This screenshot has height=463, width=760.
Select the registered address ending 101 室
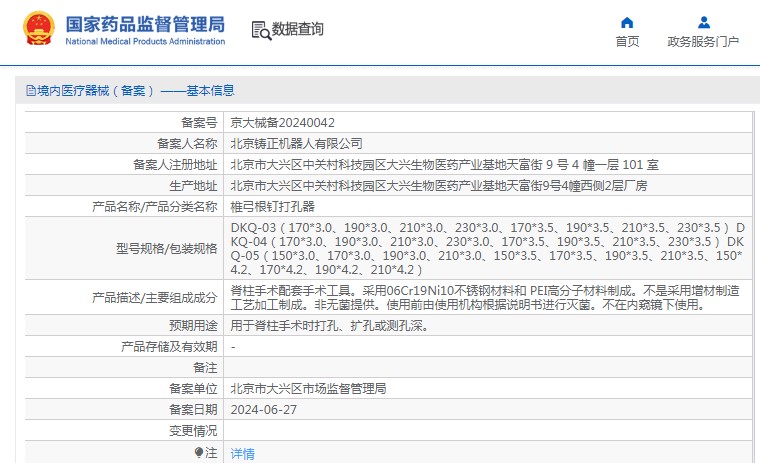point(444,165)
